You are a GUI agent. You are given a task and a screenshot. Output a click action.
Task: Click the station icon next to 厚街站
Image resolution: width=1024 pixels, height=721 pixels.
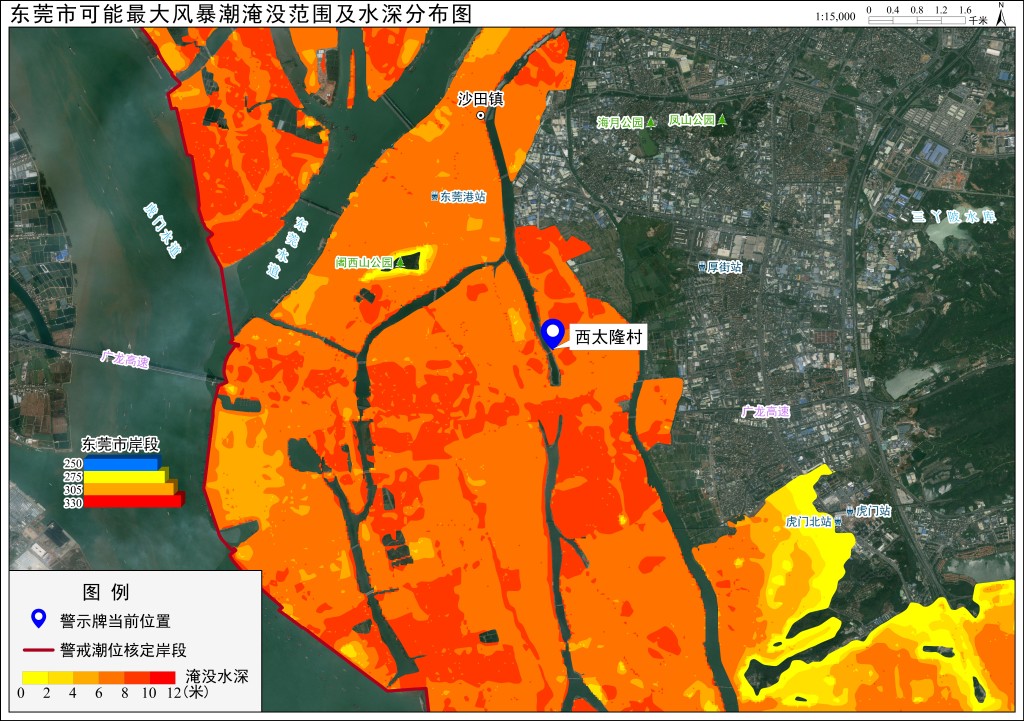(x=702, y=267)
